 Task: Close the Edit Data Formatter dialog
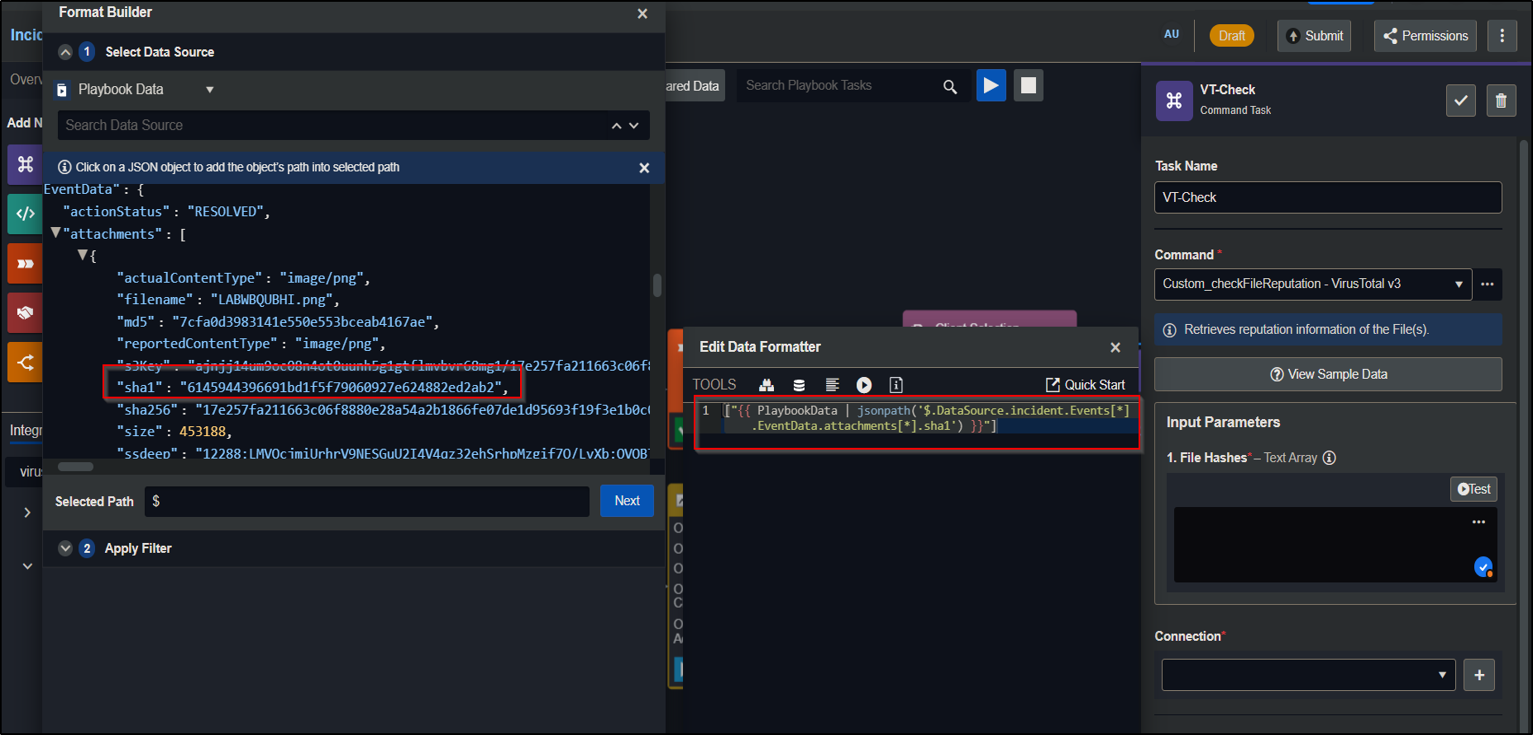tap(1115, 348)
